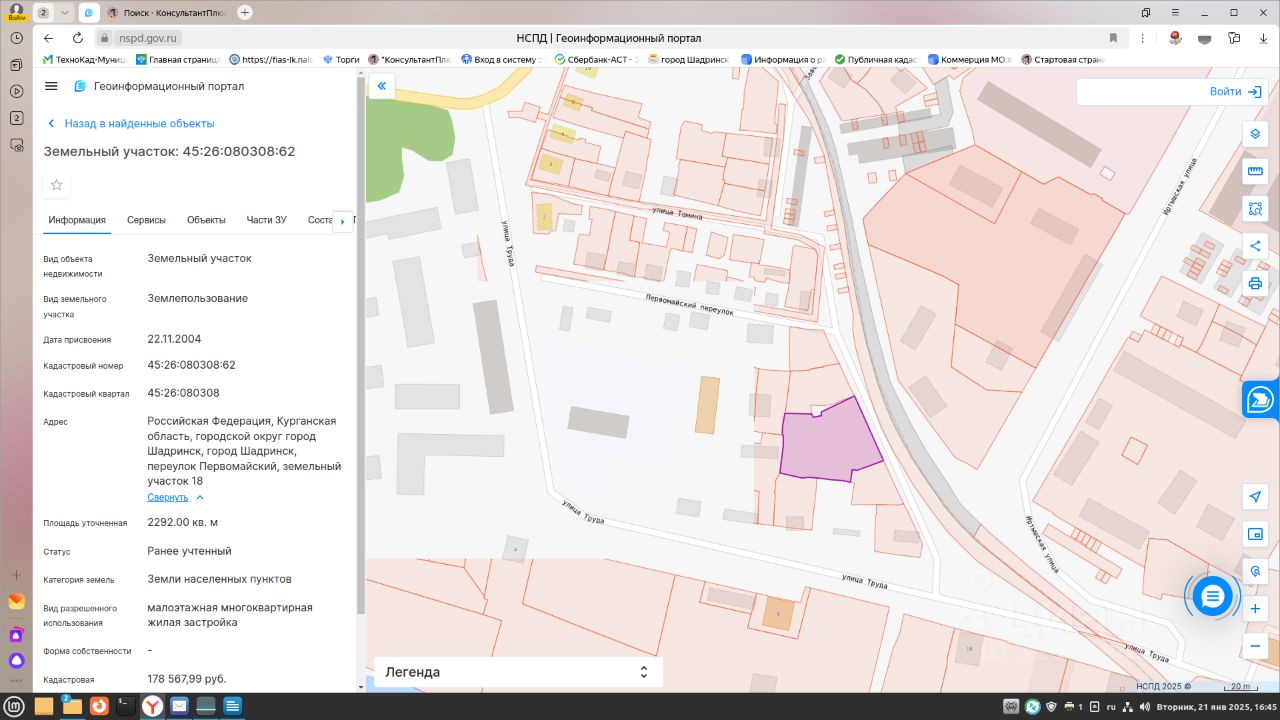Viewport: 1280px width, 720px height.
Task: Zoom in on the map with plus
Action: 1255,609
